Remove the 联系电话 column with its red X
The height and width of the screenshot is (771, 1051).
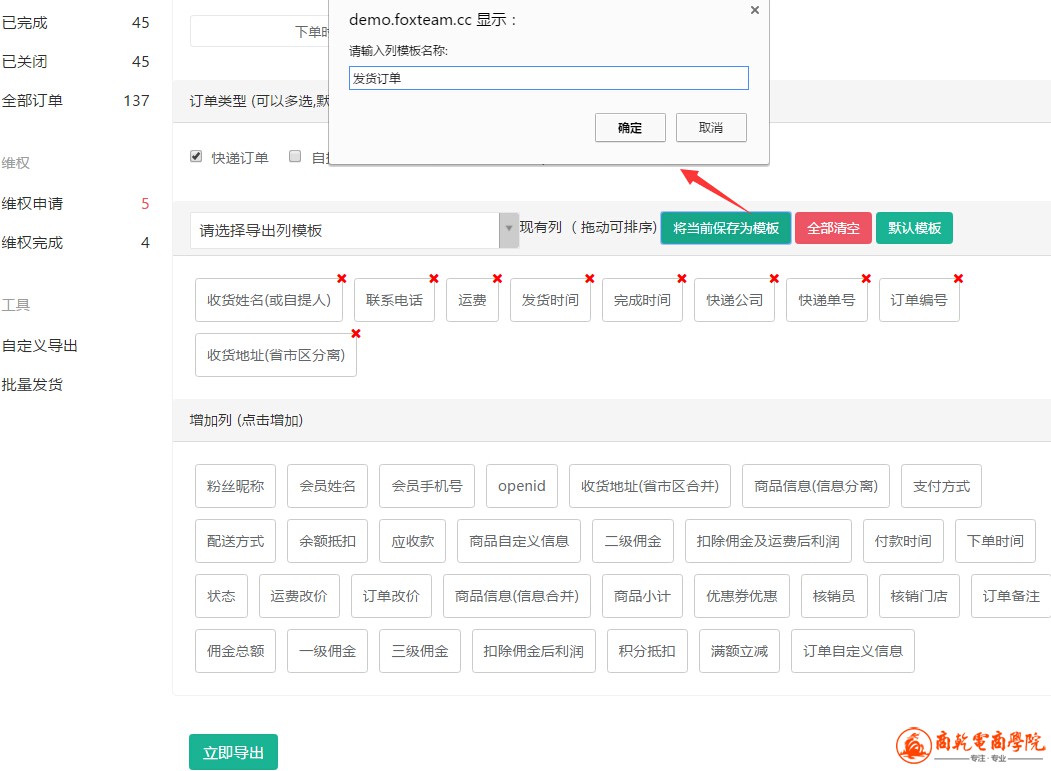click(434, 278)
